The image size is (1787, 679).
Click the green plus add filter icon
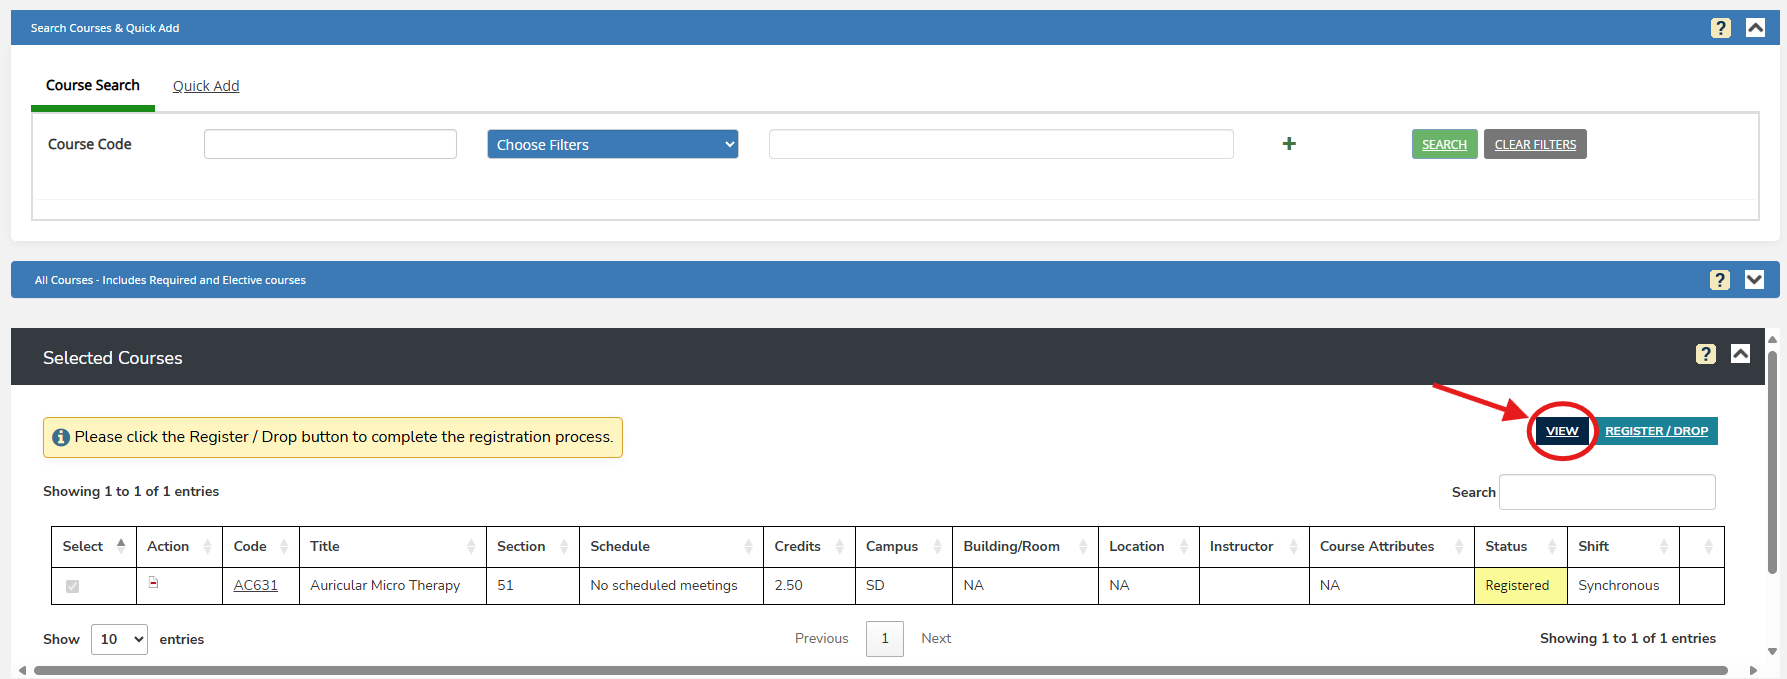click(1289, 144)
